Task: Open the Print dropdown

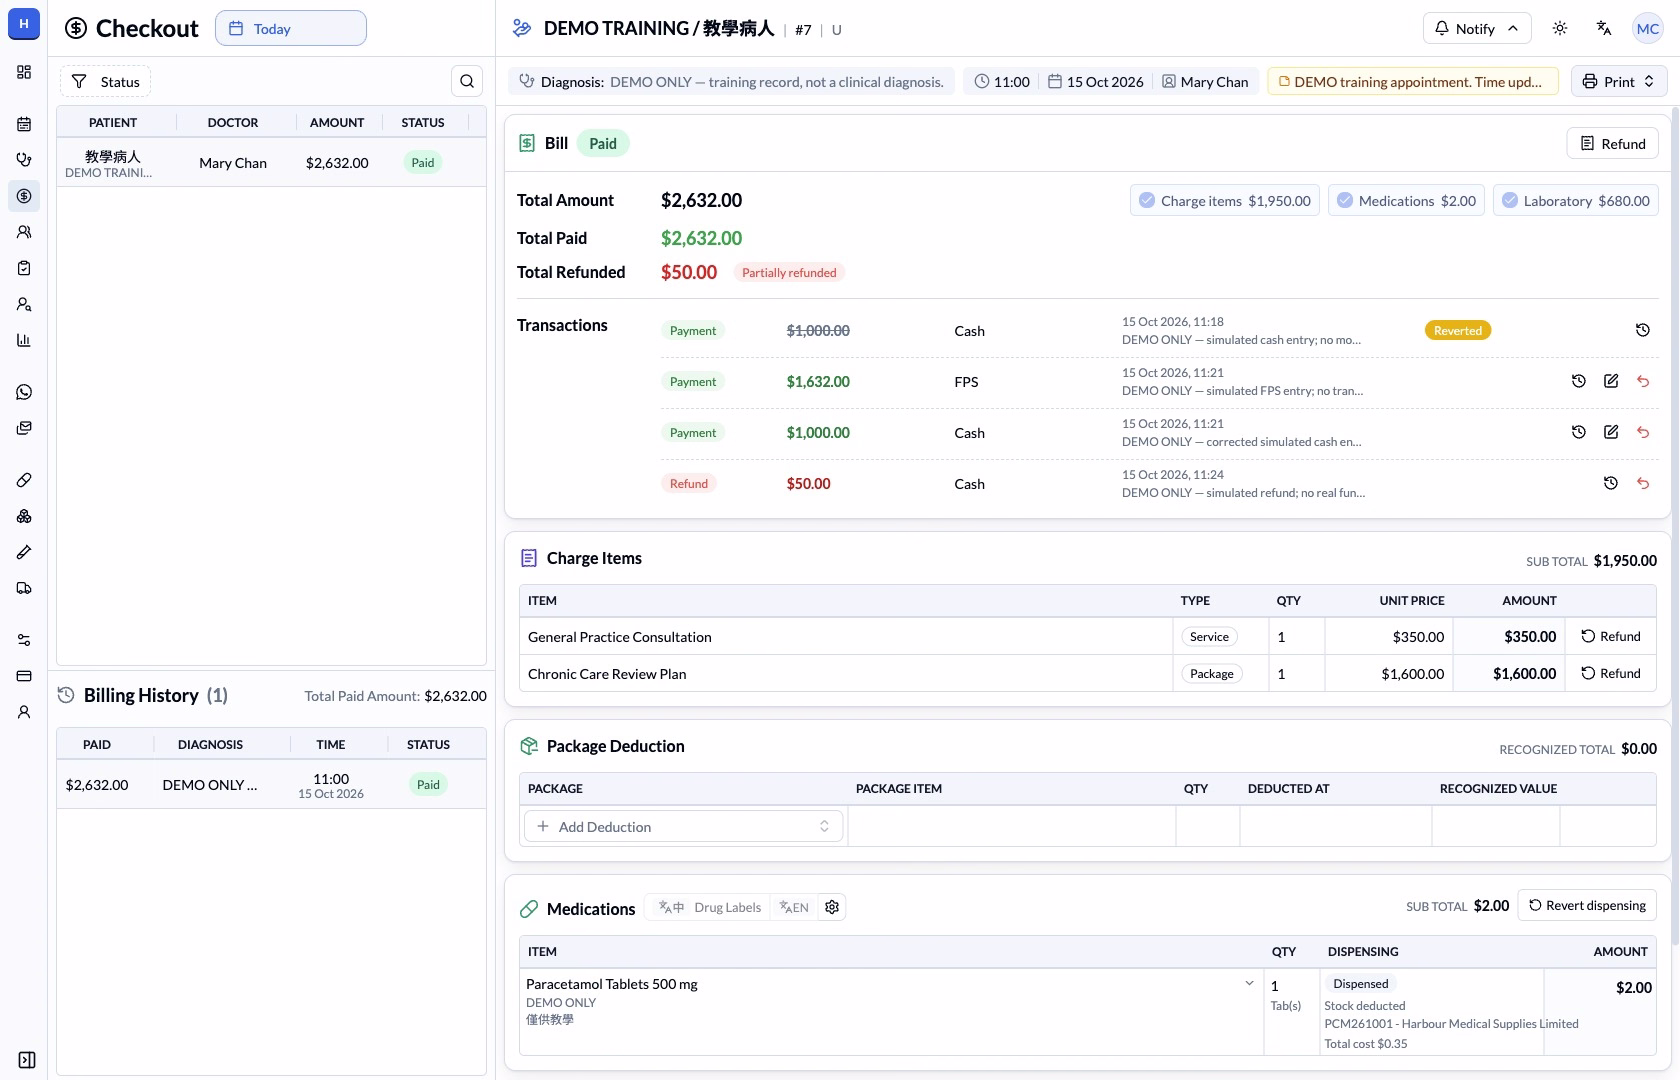Action: click(x=1619, y=81)
